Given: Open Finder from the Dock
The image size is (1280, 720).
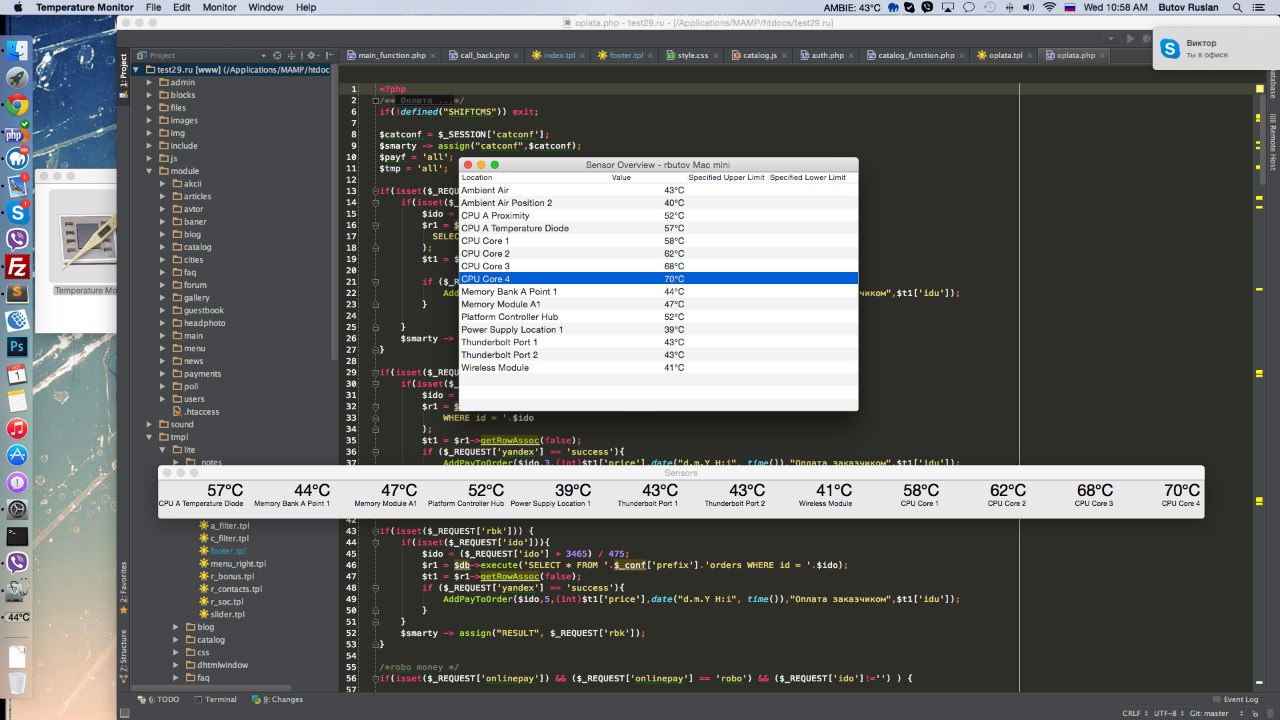Looking at the screenshot, I should (17, 50).
